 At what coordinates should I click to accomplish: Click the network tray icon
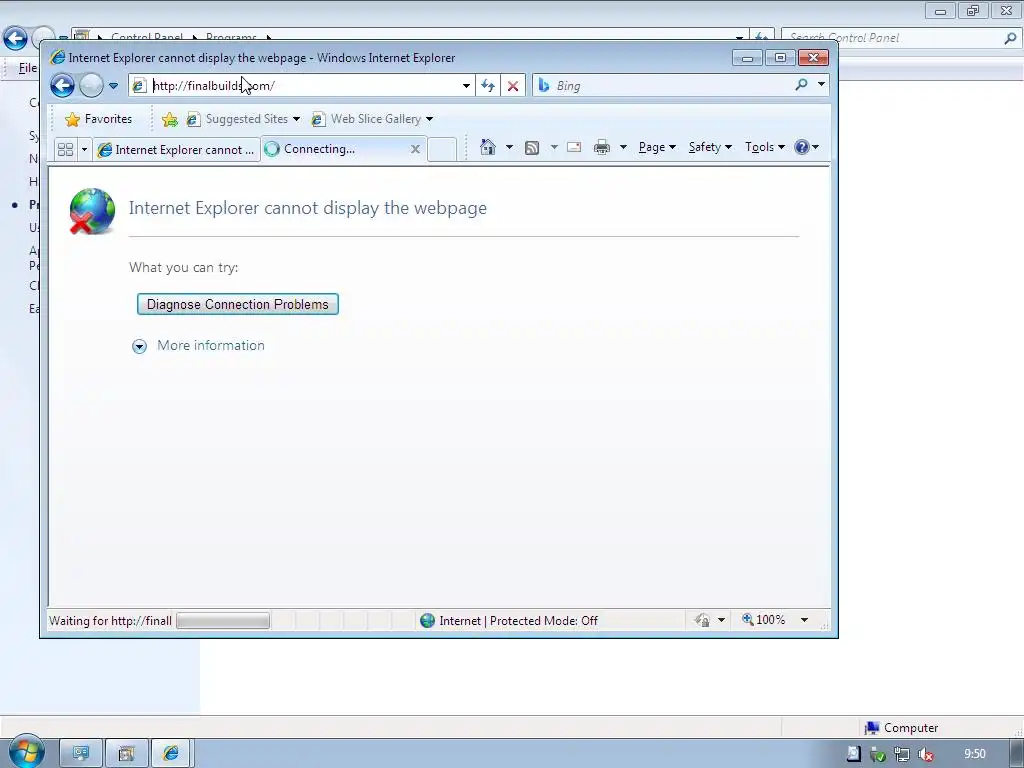[902, 754]
